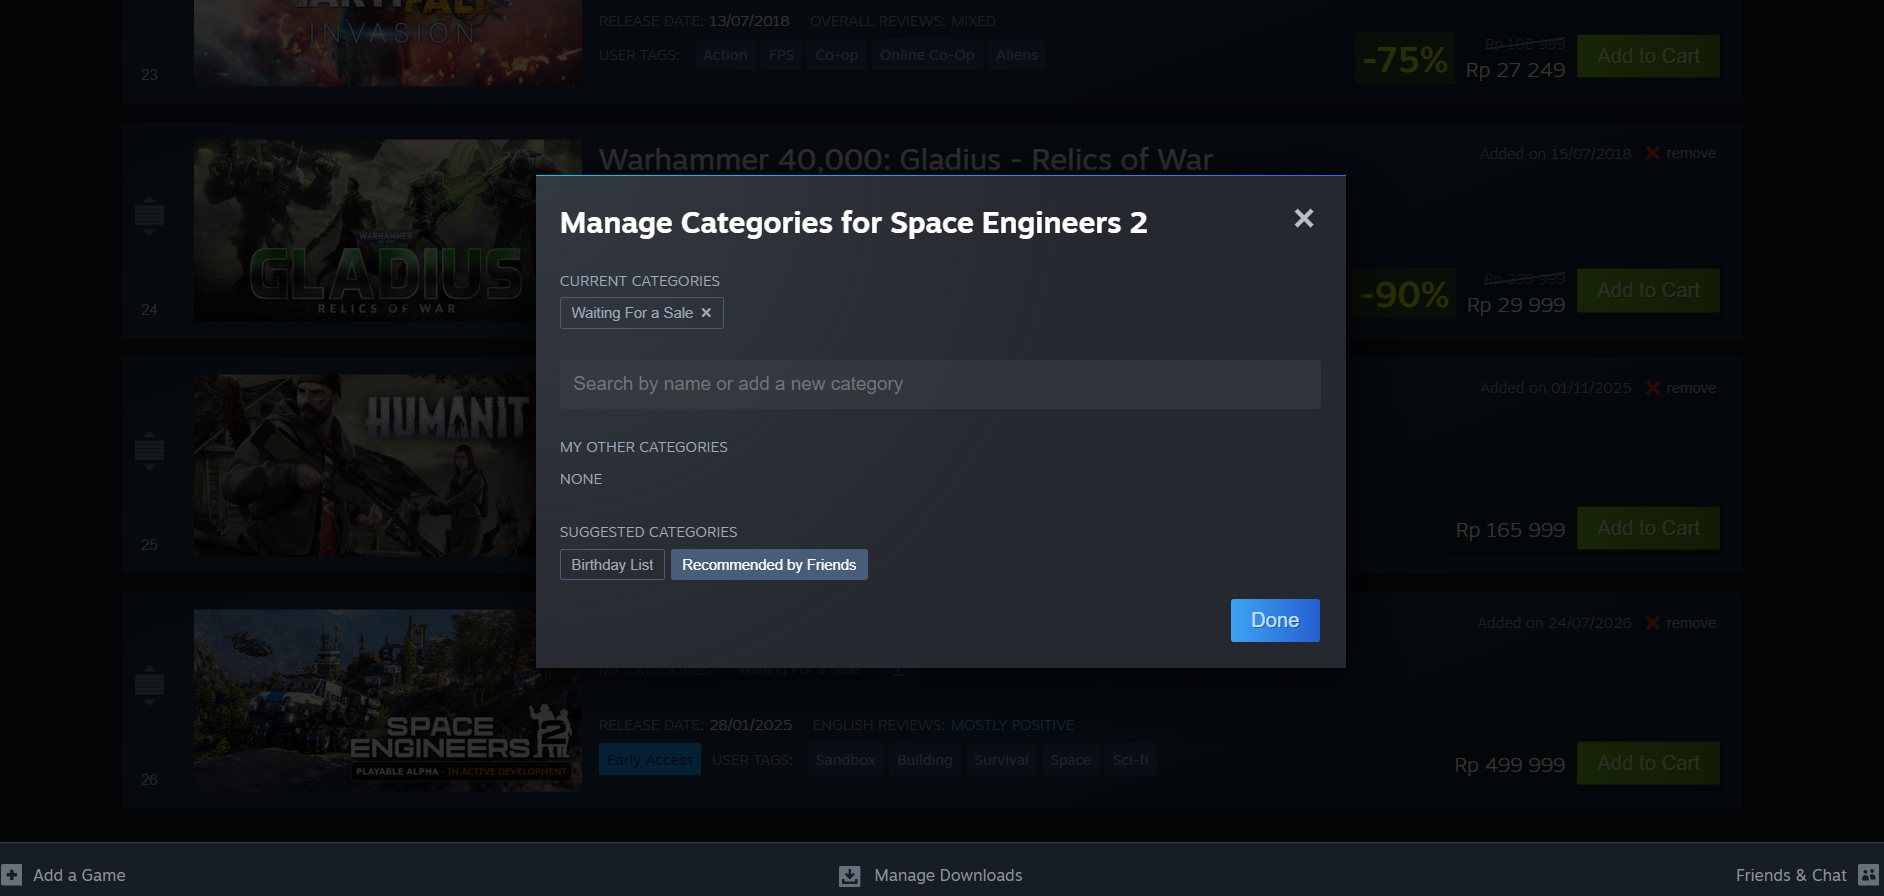Select the Building user tag
Image resolution: width=1884 pixels, height=896 pixels.
click(925, 760)
